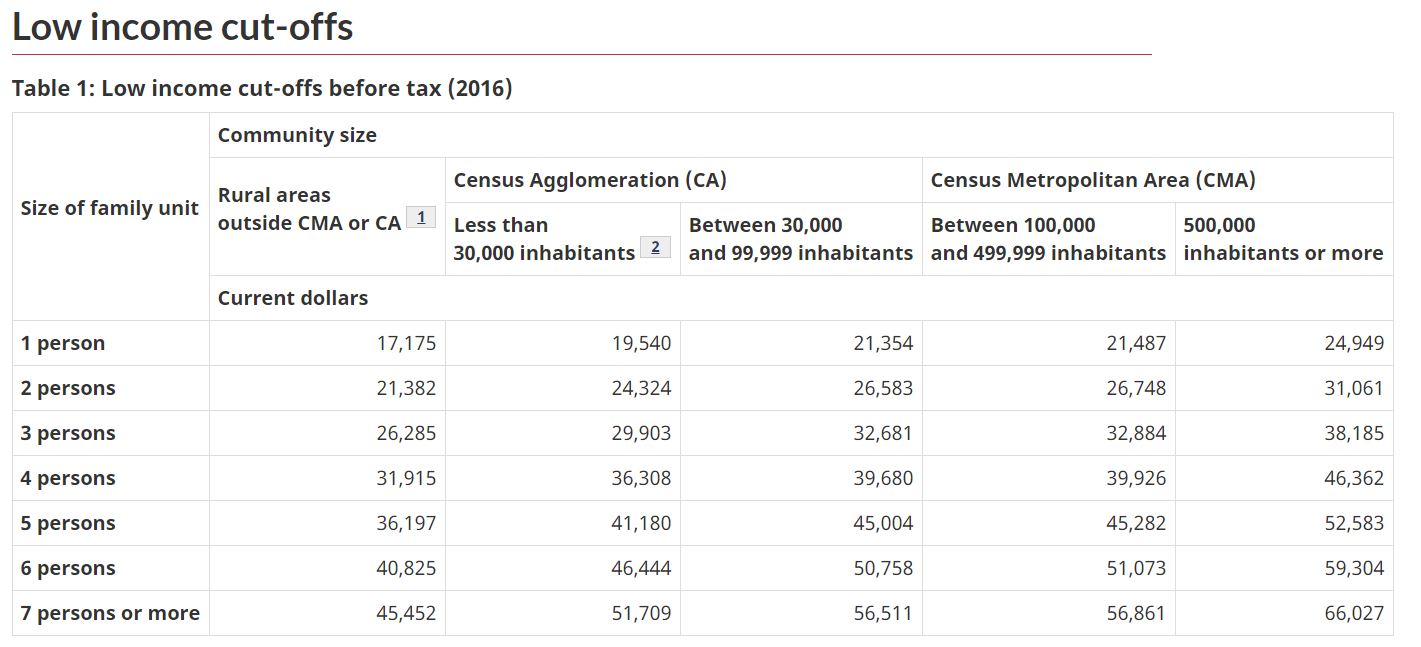Click the 29,903 value in 3 persons row
This screenshot has height=647, width=1421.
[641, 433]
